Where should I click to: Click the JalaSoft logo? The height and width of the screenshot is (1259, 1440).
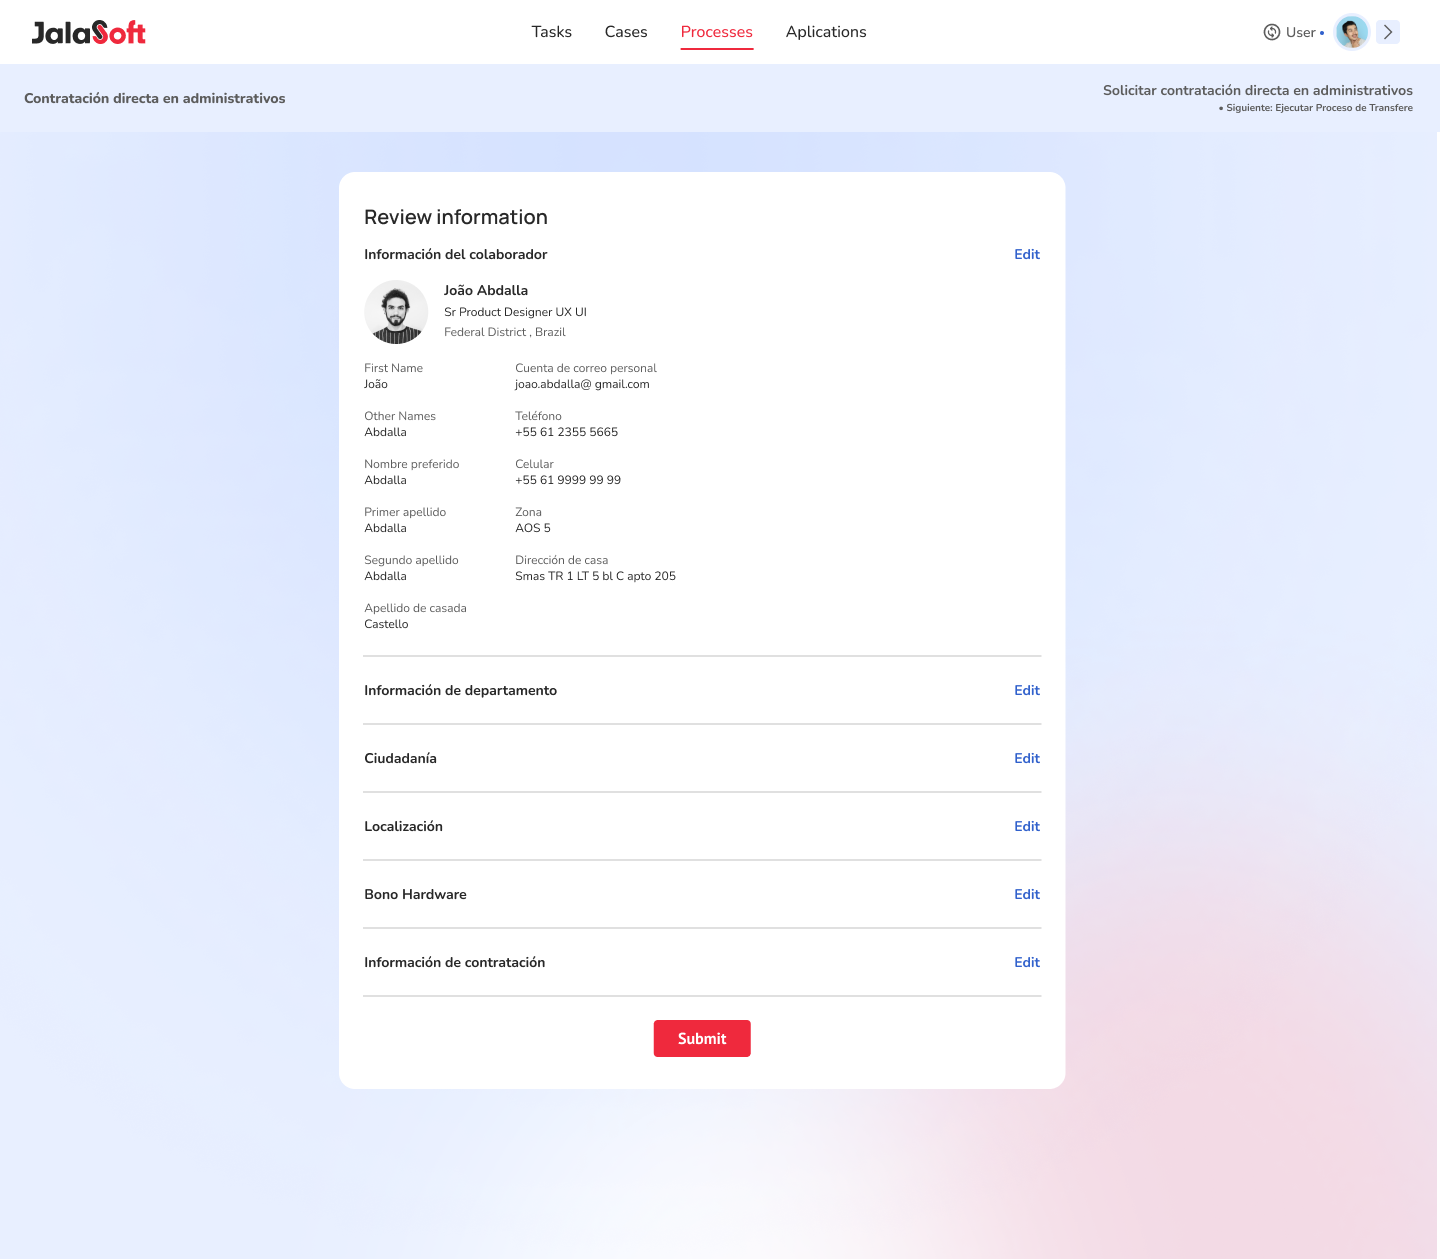tap(89, 32)
